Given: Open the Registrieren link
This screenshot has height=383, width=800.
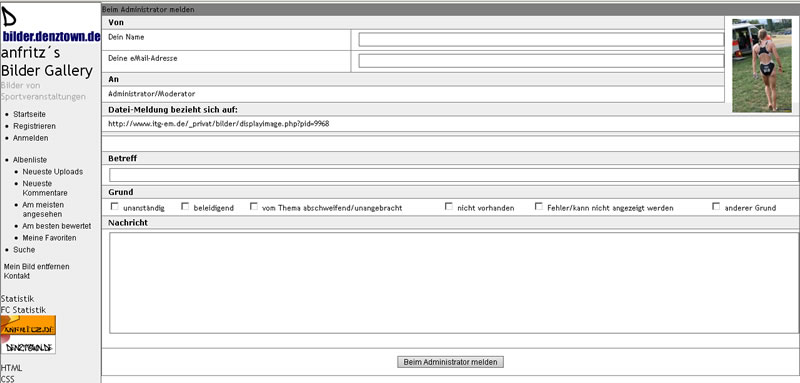Looking at the screenshot, I should point(35,126).
